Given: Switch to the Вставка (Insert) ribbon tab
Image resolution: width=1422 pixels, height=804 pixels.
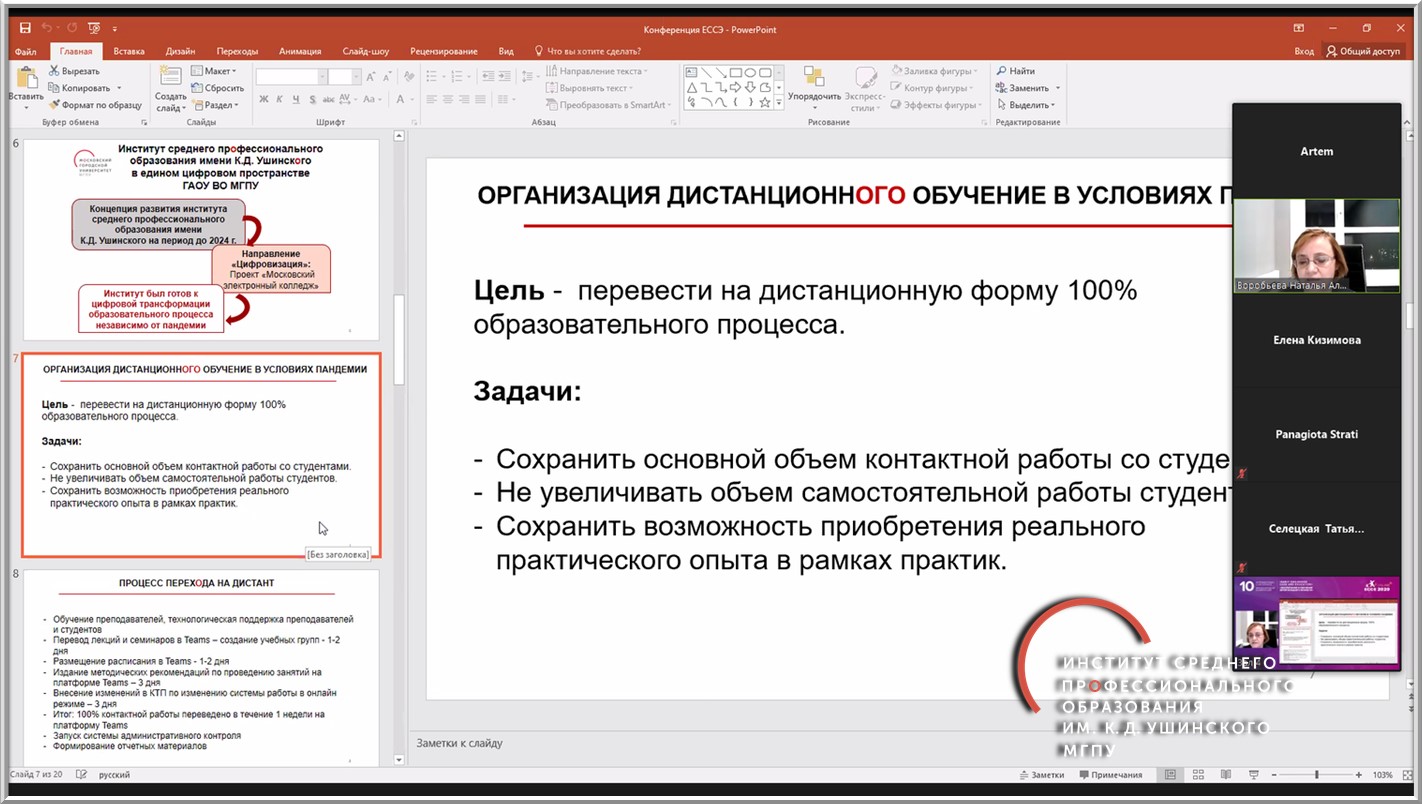Looking at the screenshot, I should coord(129,51).
